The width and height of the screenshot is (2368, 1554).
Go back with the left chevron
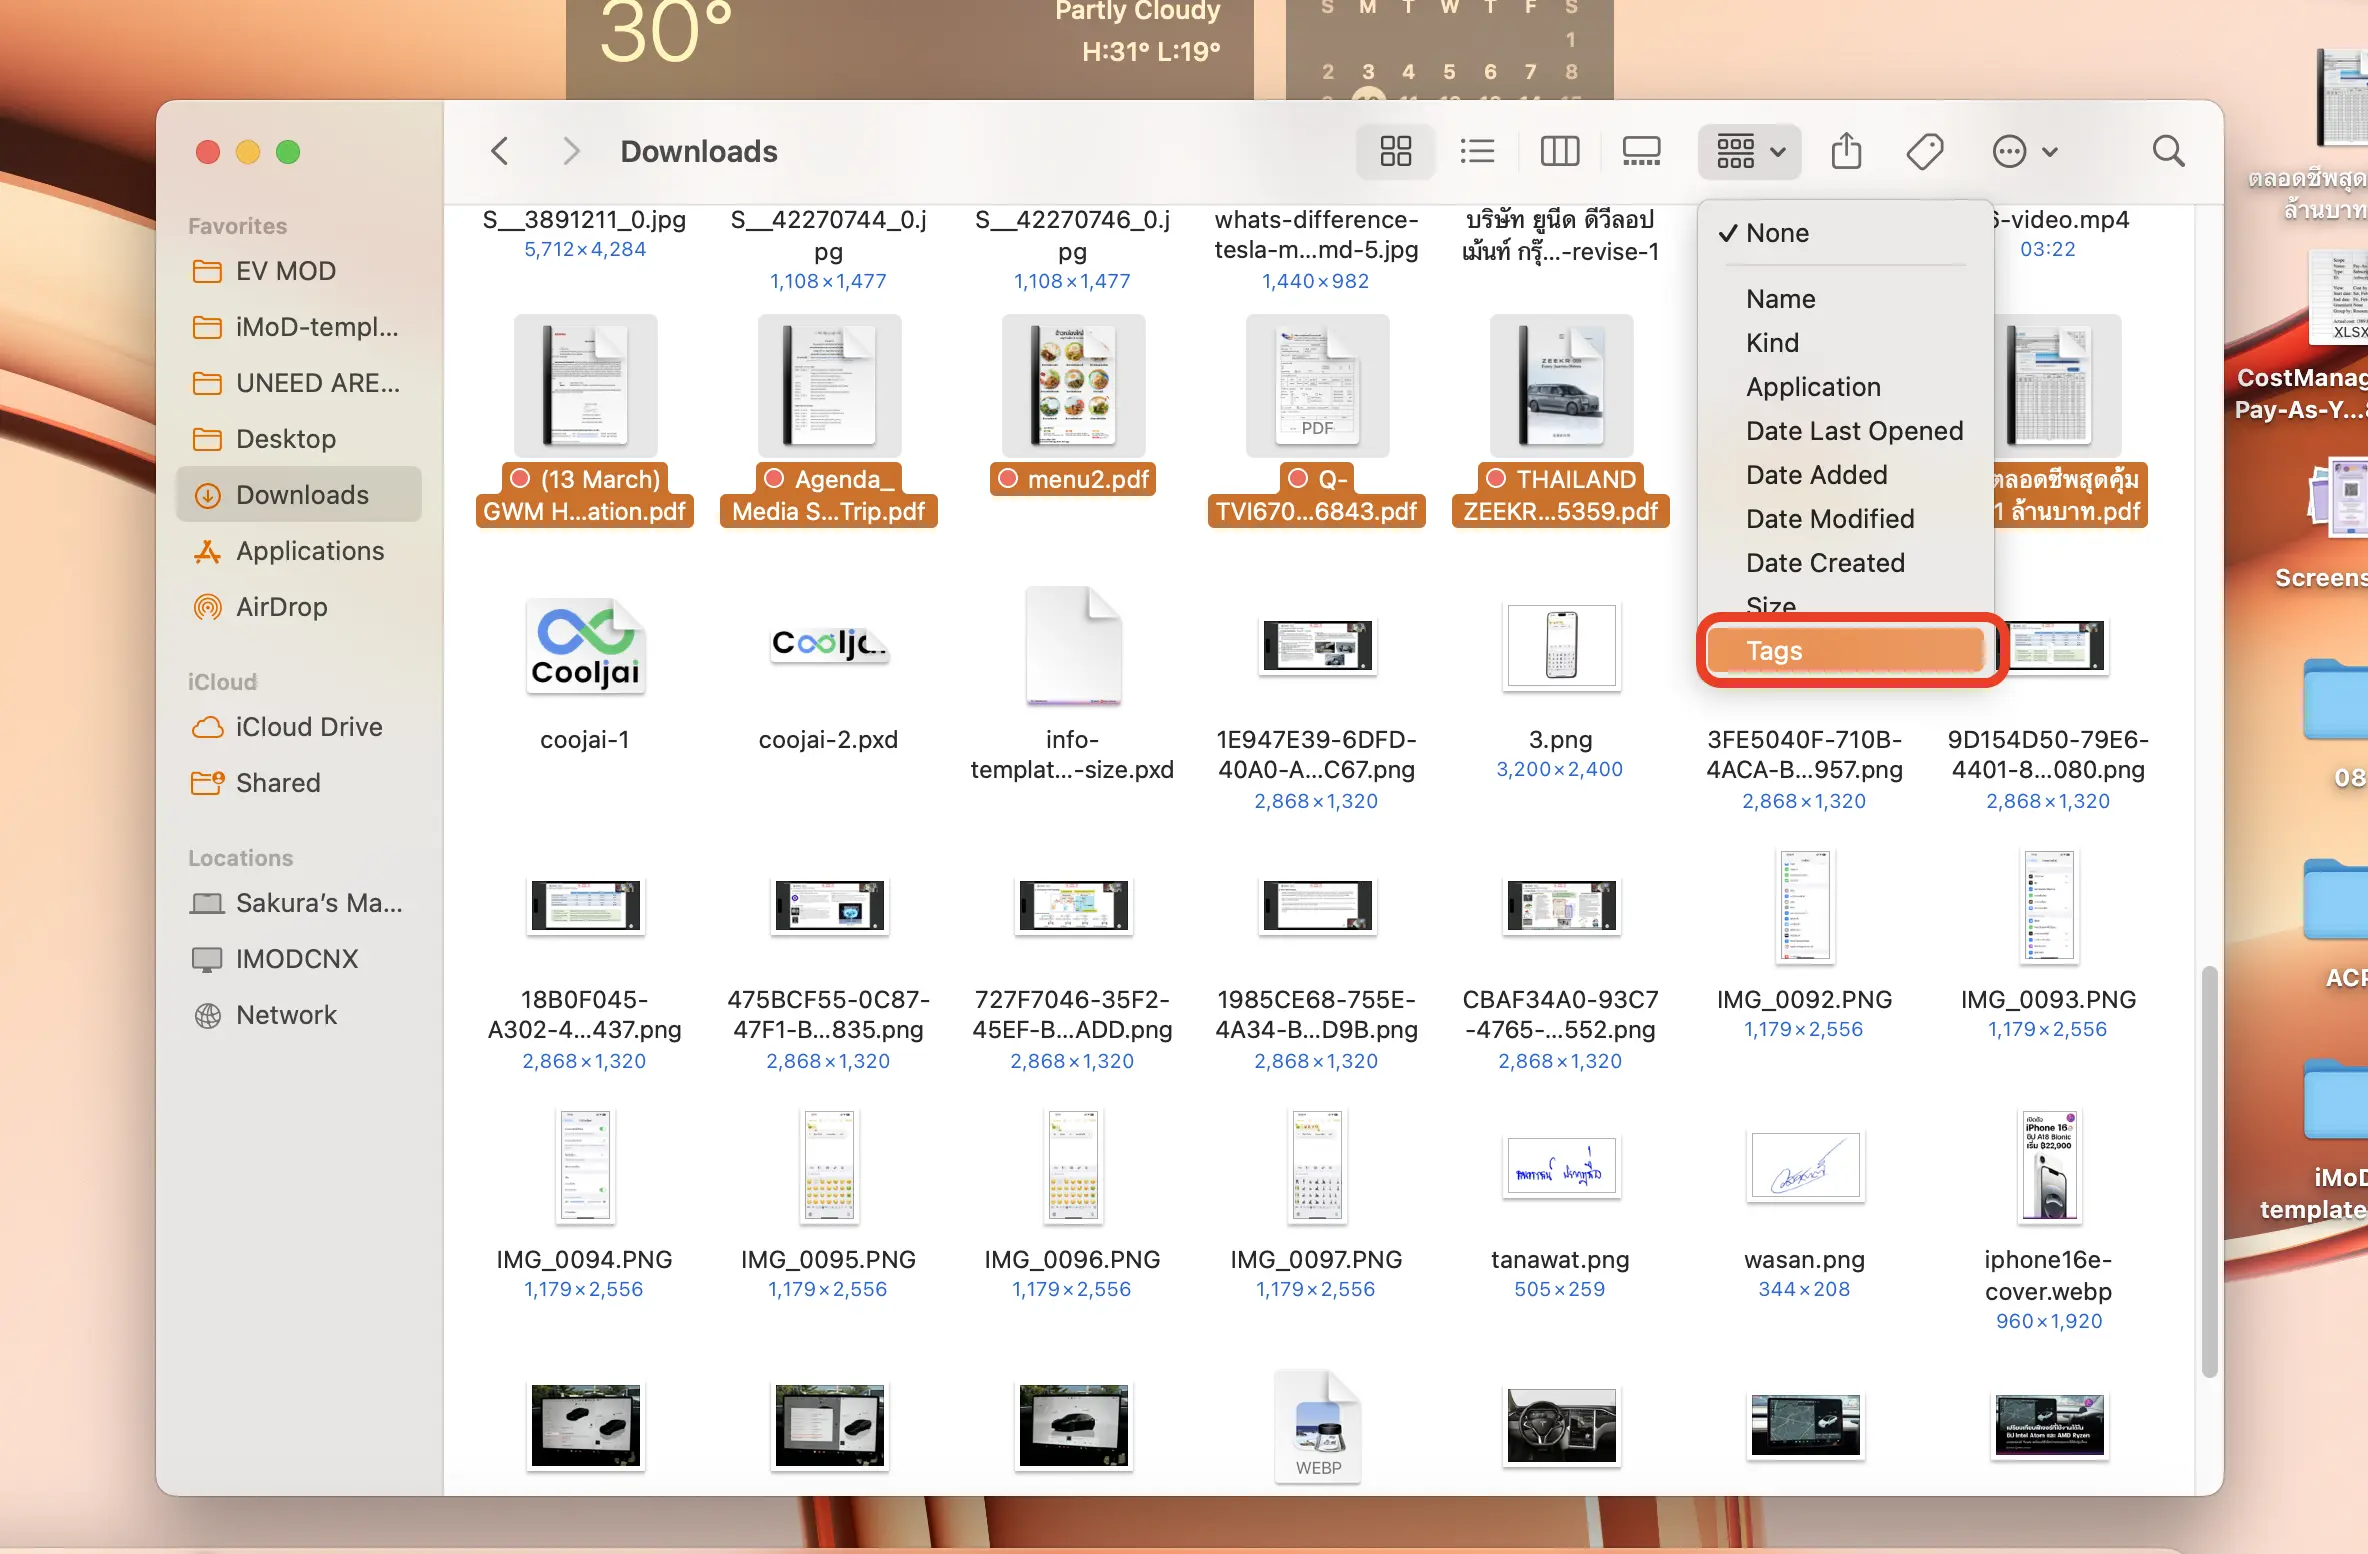click(500, 152)
